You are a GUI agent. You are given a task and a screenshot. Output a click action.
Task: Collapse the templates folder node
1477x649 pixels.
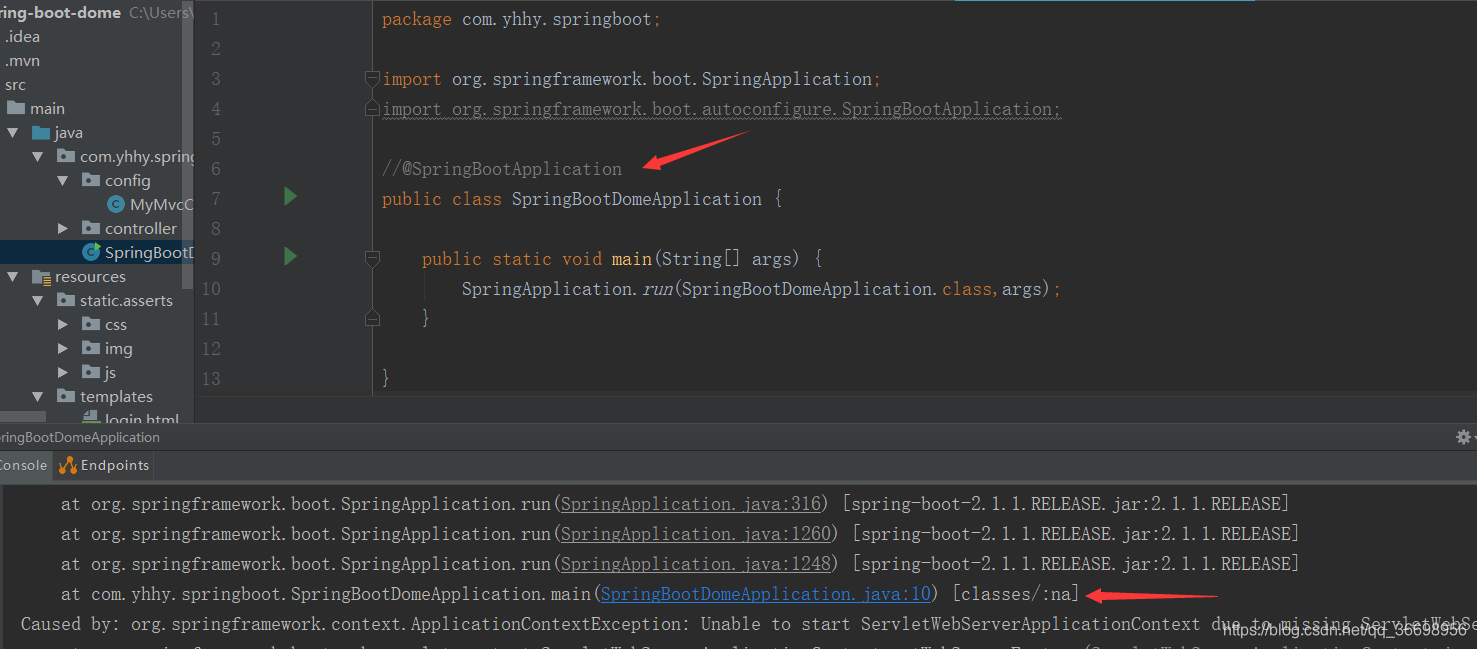[x=38, y=396]
